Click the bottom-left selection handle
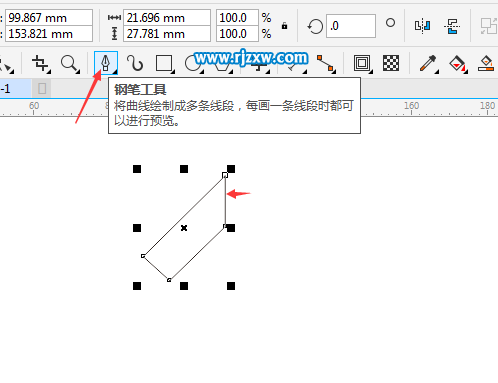498x383 pixels. point(137,286)
